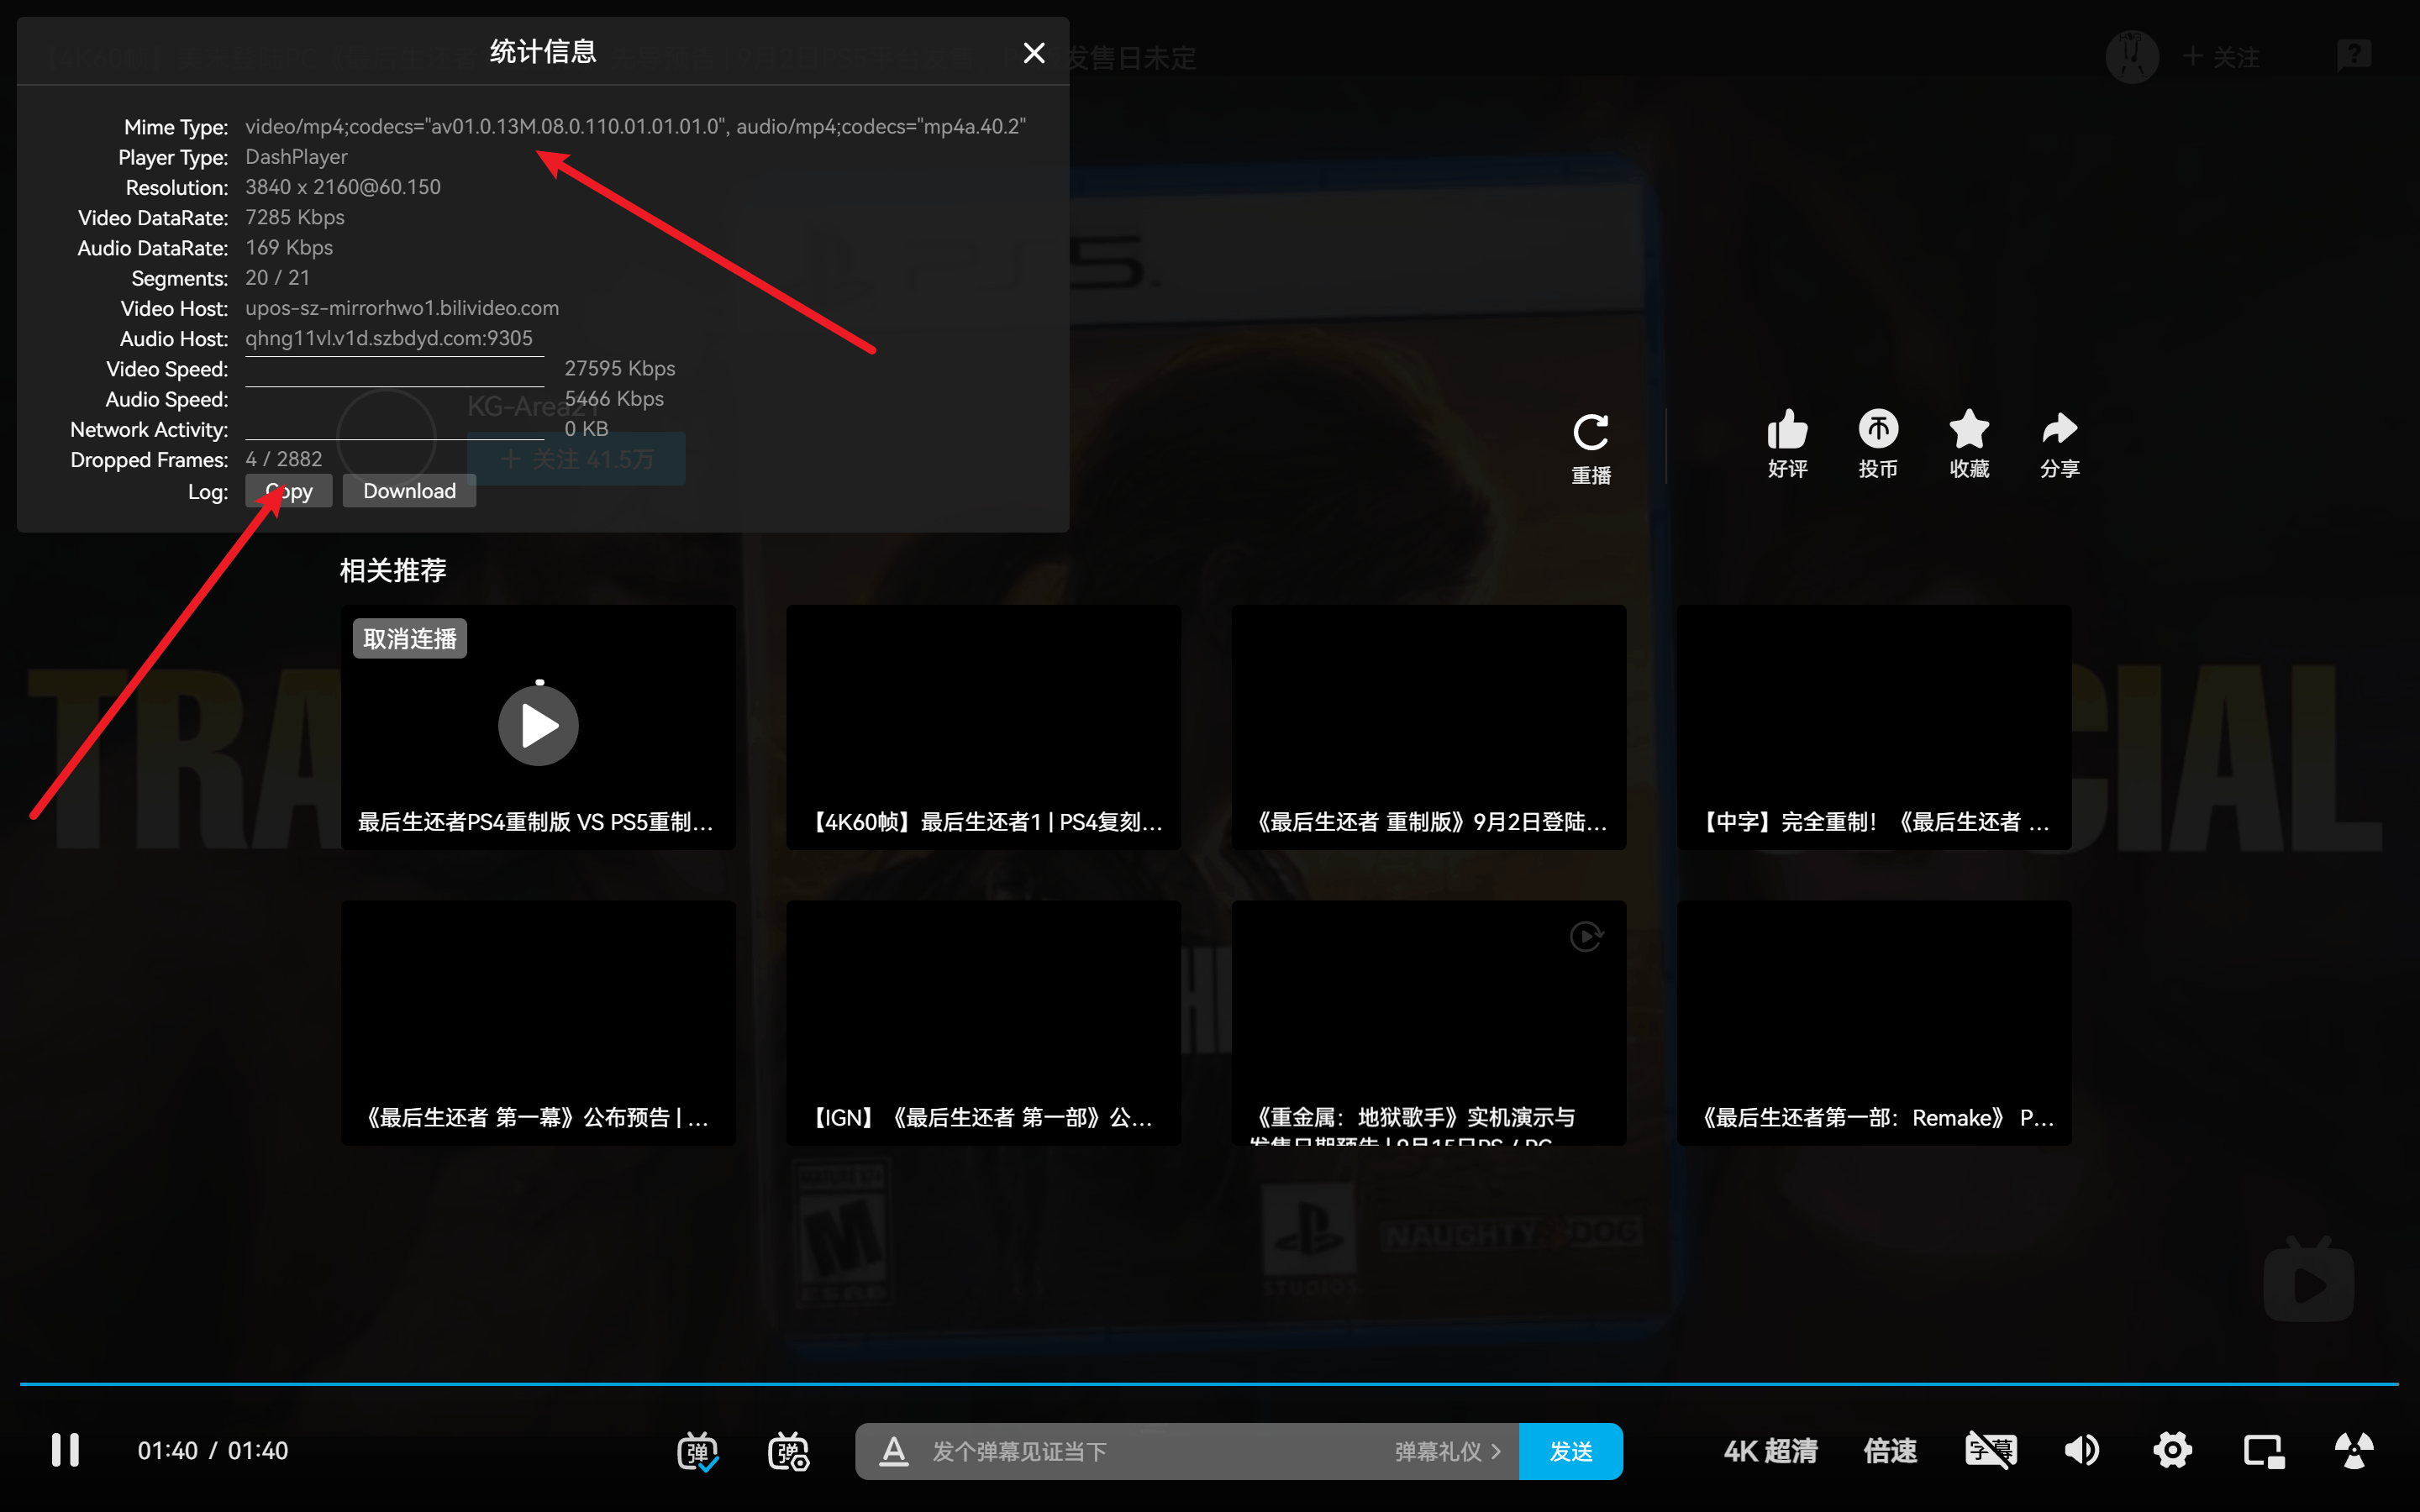Viewport: 2420px width, 1512px height.
Task: Toggle the subtitles icon
Action: pos(1990,1450)
